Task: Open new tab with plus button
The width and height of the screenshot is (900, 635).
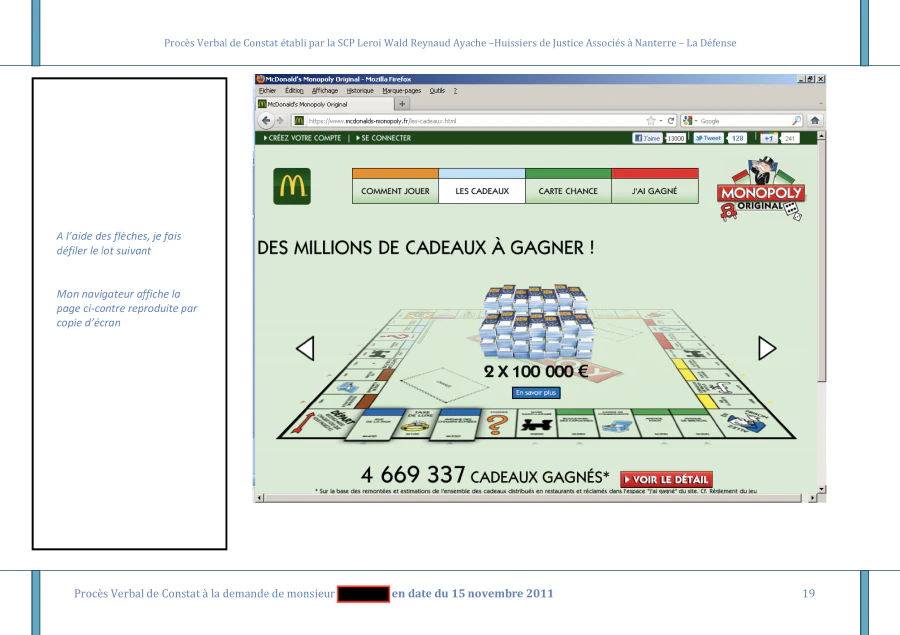Action: pyautogui.click(x=402, y=104)
